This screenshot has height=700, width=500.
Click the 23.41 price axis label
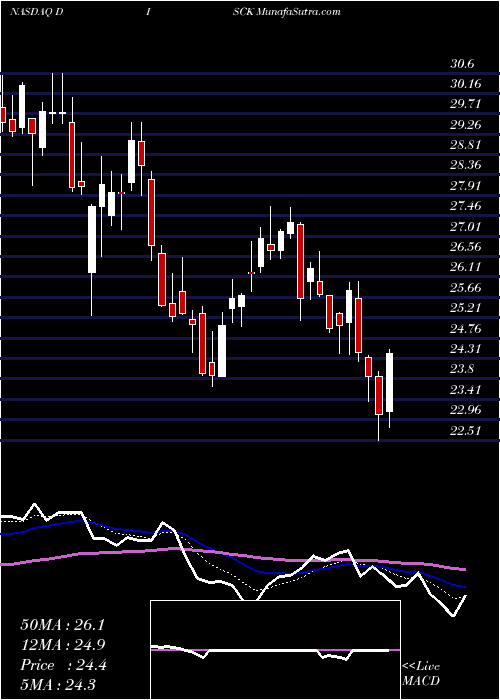(x=465, y=390)
